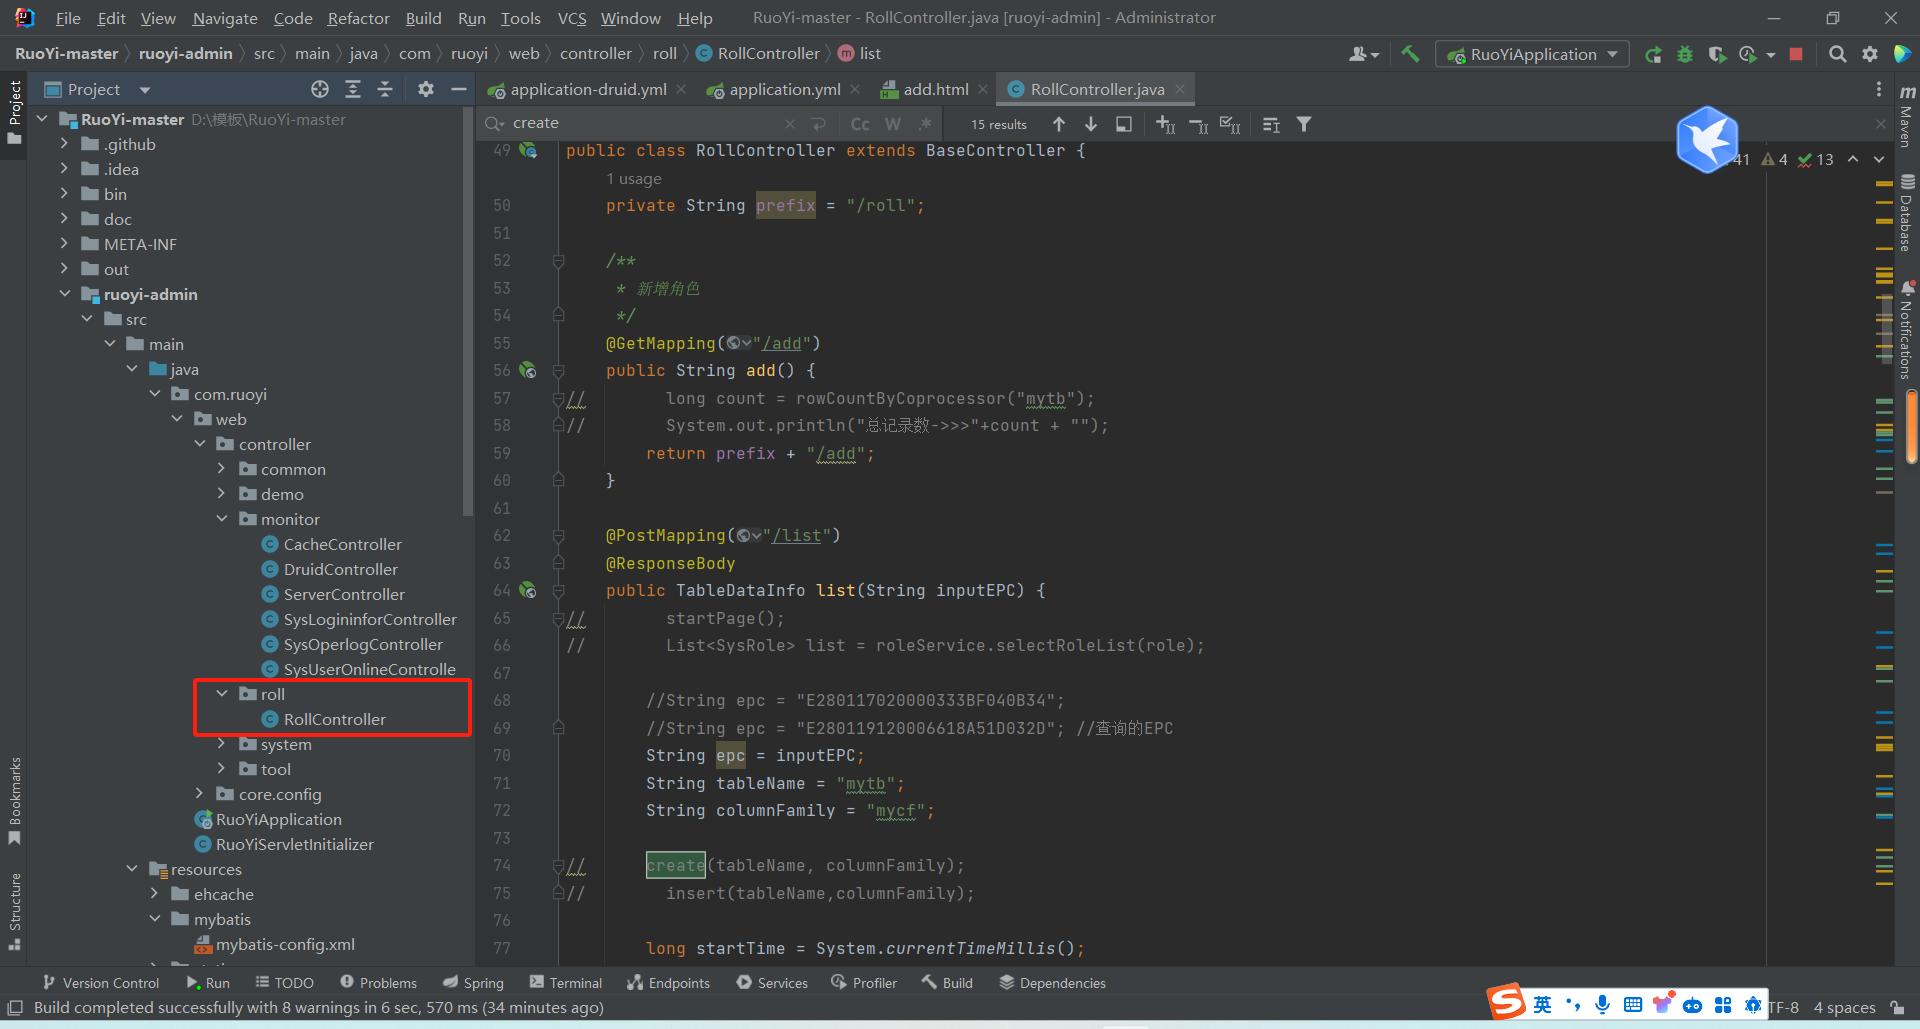The width and height of the screenshot is (1920, 1029).
Task: Expand the system folder
Action: pos(222,744)
